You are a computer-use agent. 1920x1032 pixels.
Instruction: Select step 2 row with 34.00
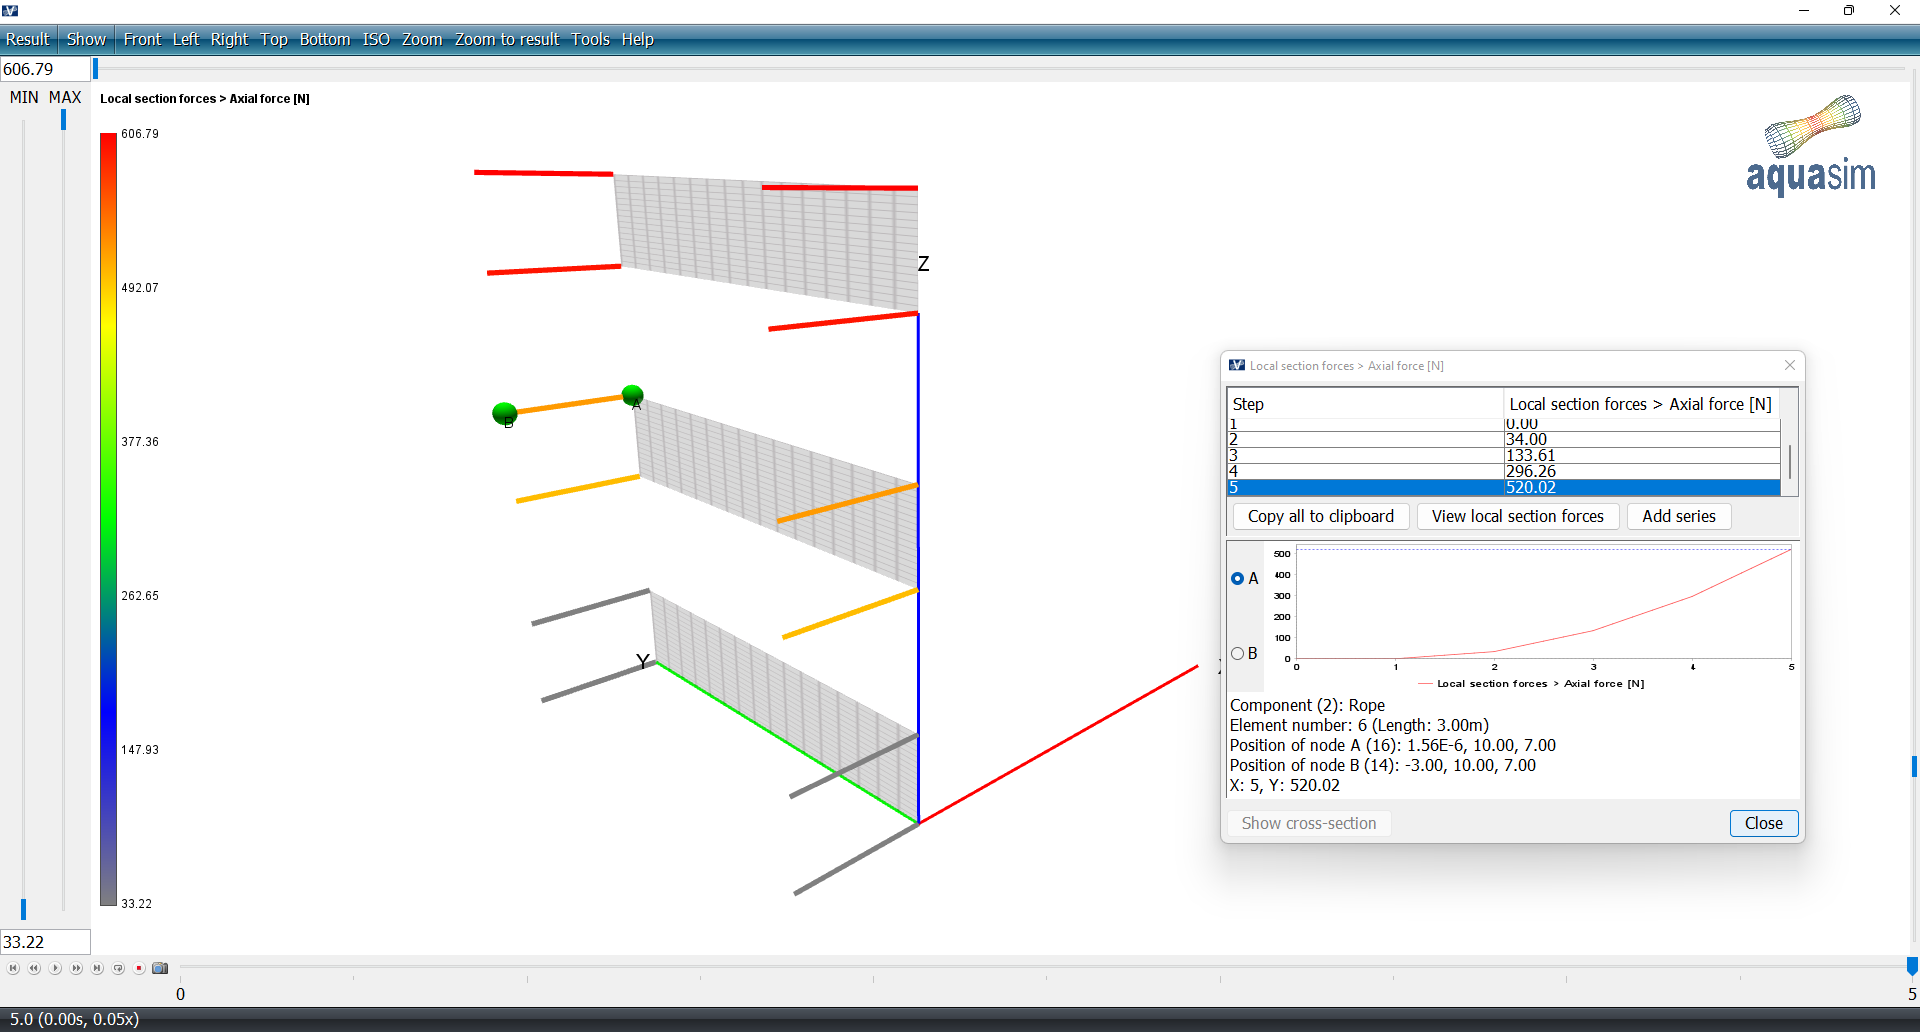(x=1503, y=439)
